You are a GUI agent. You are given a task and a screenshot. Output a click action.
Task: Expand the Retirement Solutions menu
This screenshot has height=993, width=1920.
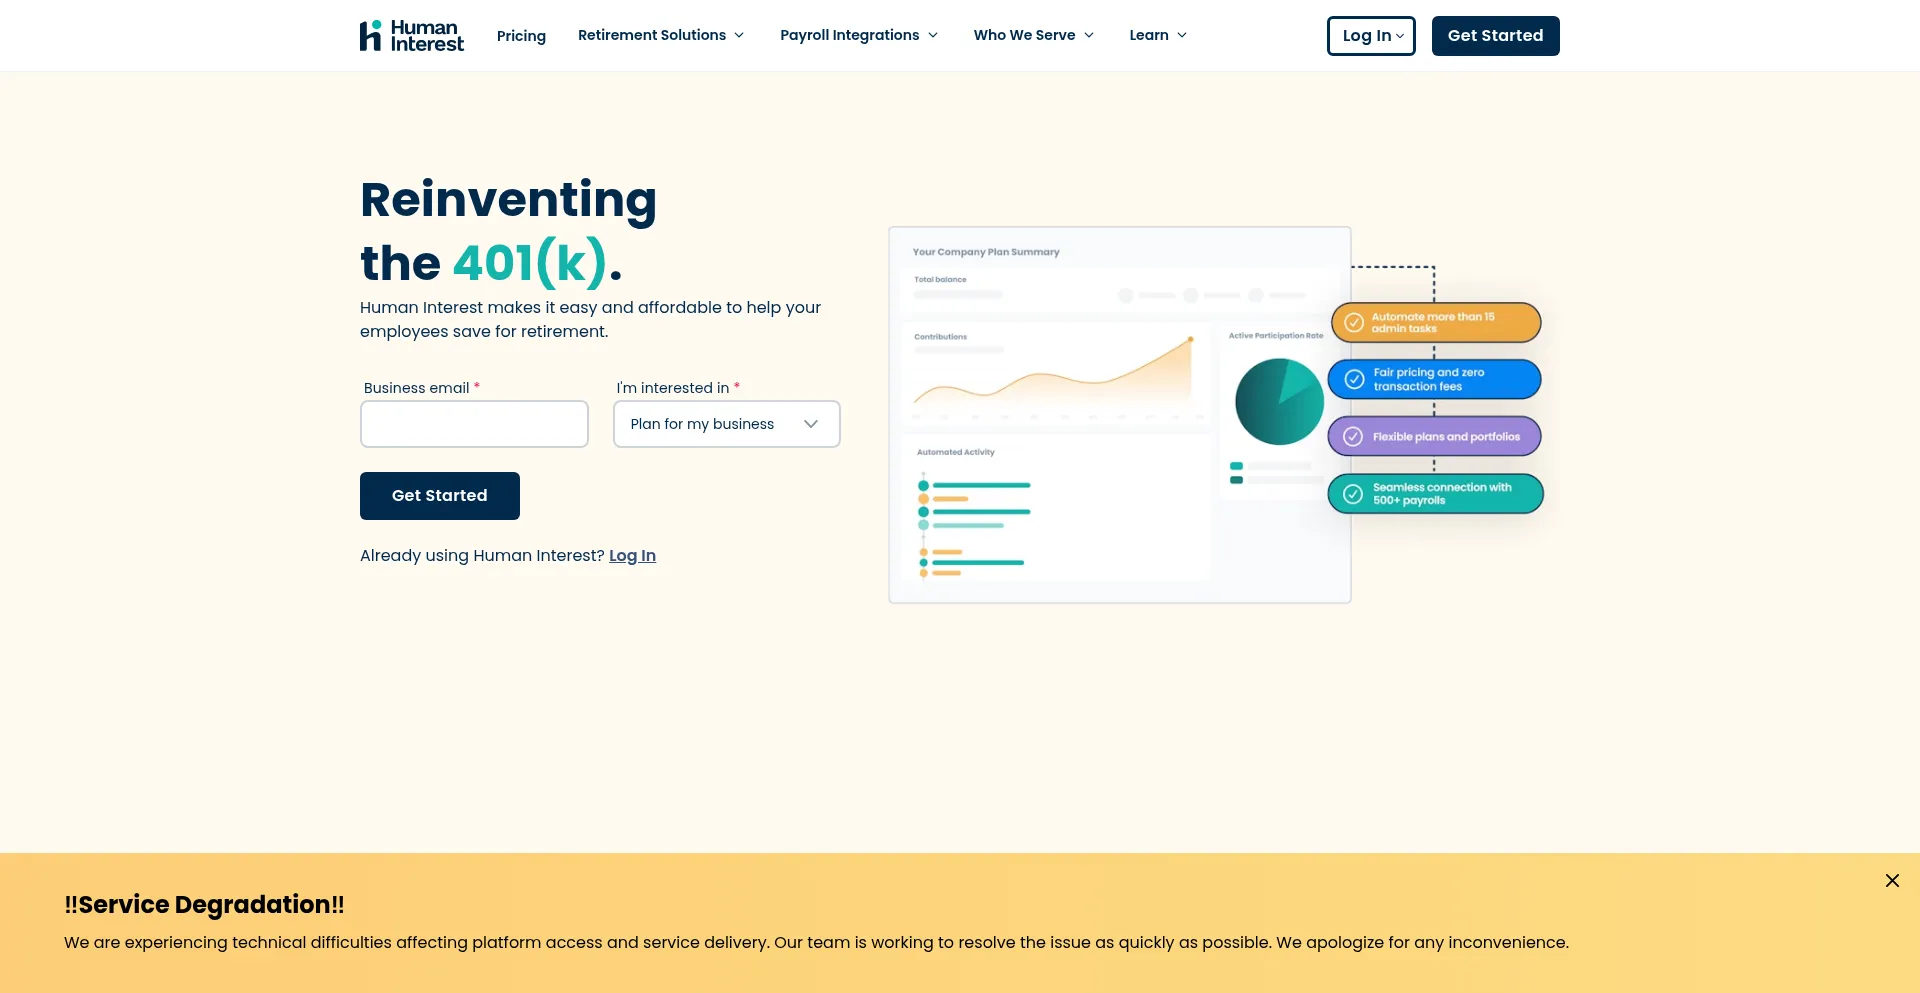click(661, 36)
